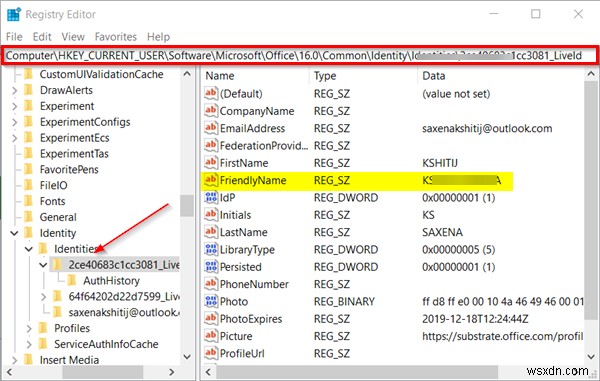Click the FavoritePens folder icon

pyautogui.click(x=28, y=169)
